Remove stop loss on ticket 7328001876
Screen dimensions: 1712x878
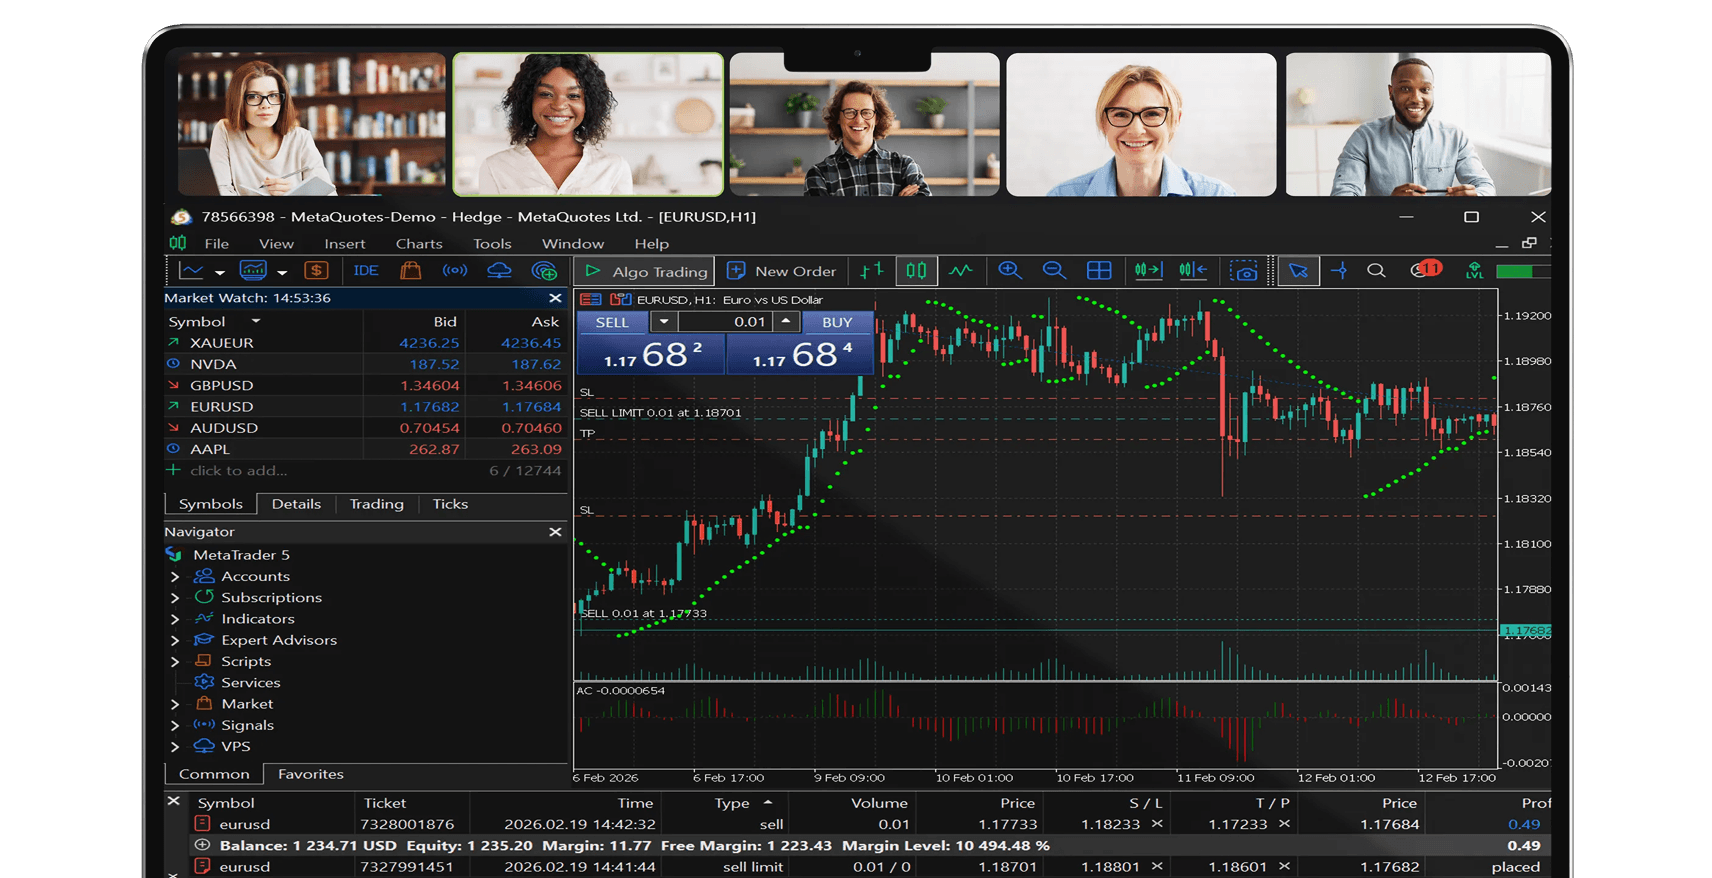pyautogui.click(x=1157, y=824)
